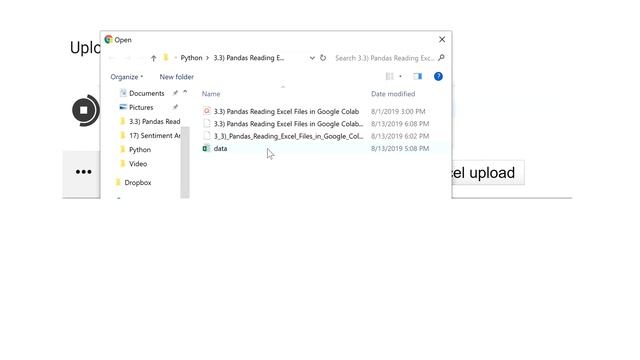Click the Video folder icon in sidebar
Image resolution: width=640 pixels, height=360 pixels.
(122, 163)
